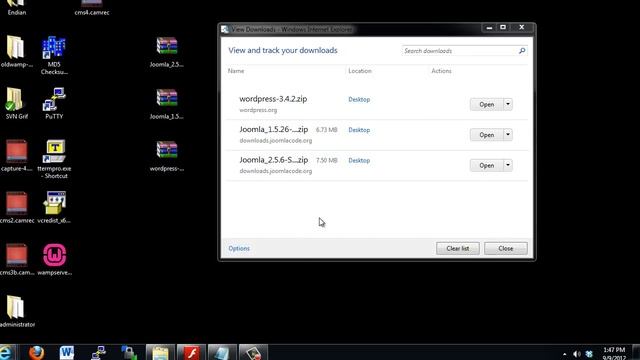Select wordpress-3.4.2.zip file name

coord(273,99)
